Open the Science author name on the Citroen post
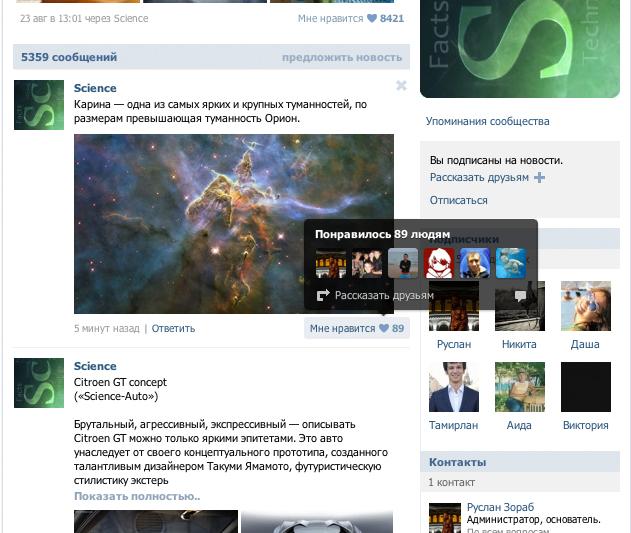The image size is (631, 533). [95, 366]
